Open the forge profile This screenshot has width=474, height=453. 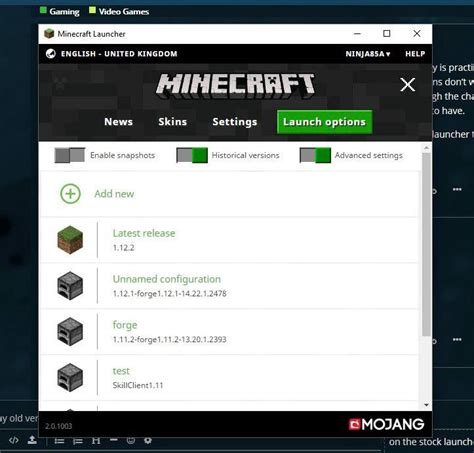pyautogui.click(x=229, y=332)
